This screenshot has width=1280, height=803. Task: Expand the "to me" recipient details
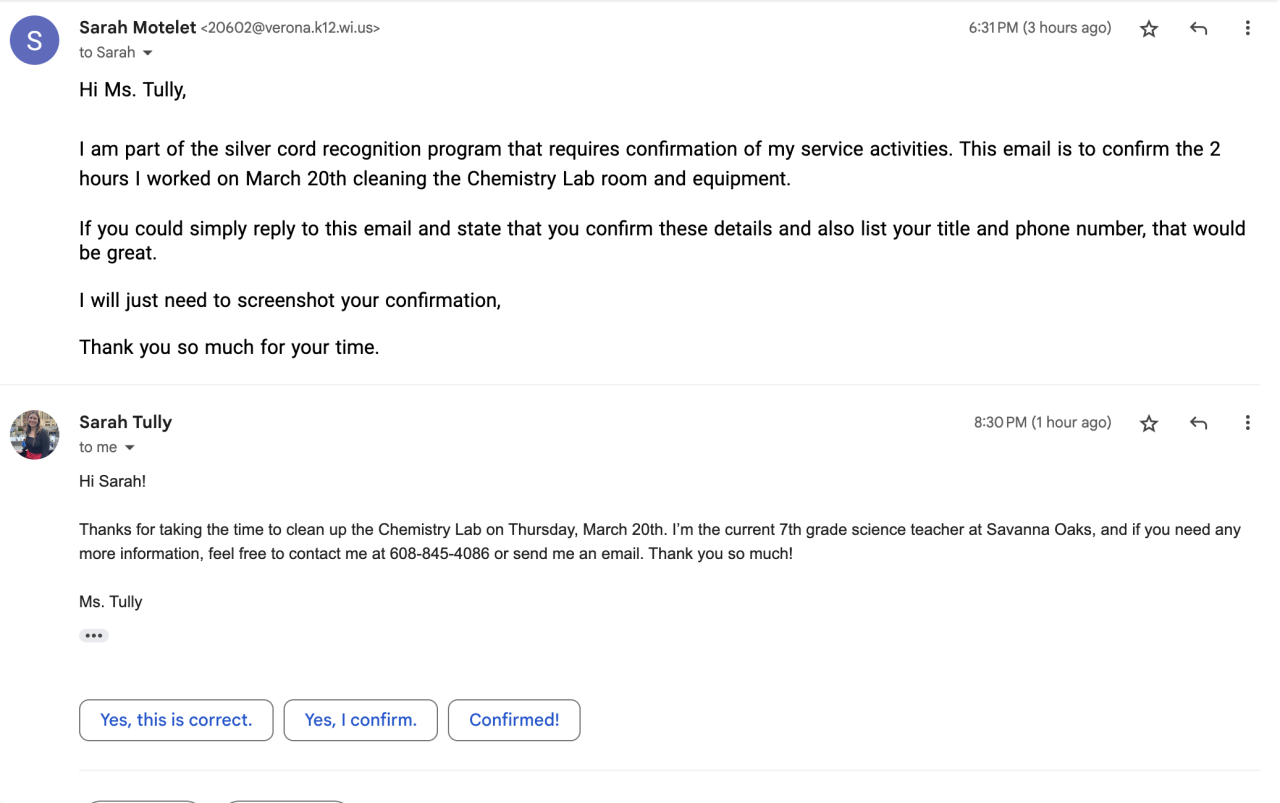130,448
